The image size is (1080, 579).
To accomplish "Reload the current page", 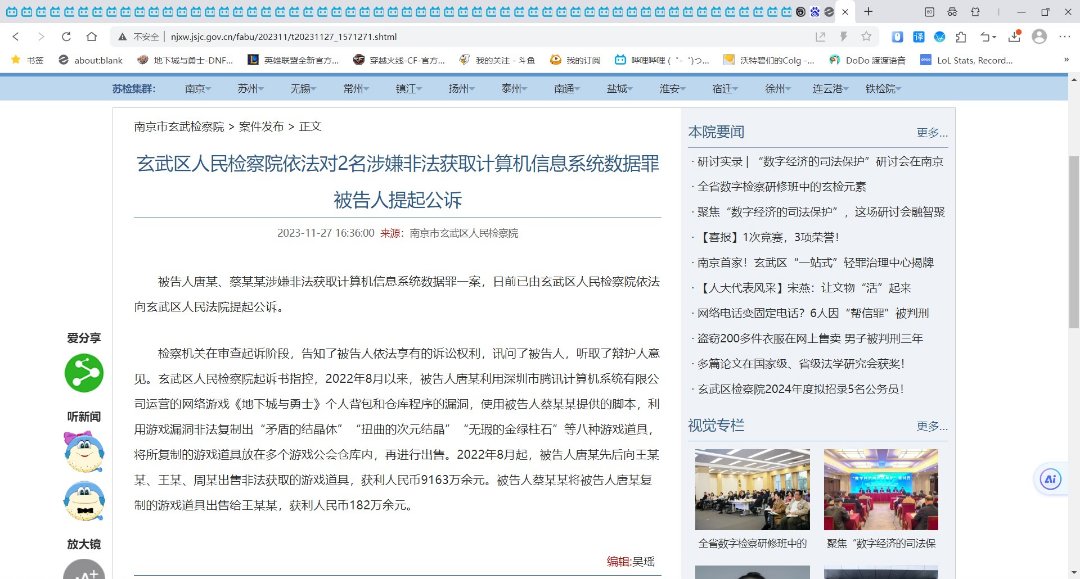I will 66,36.
